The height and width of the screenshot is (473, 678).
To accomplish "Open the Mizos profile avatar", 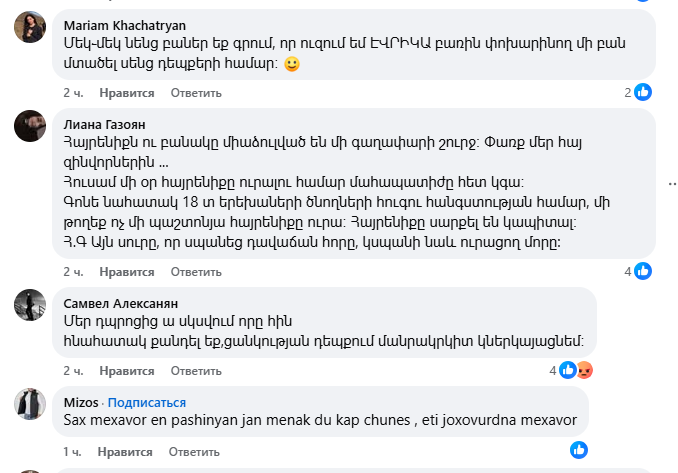I will (x=29, y=403).
